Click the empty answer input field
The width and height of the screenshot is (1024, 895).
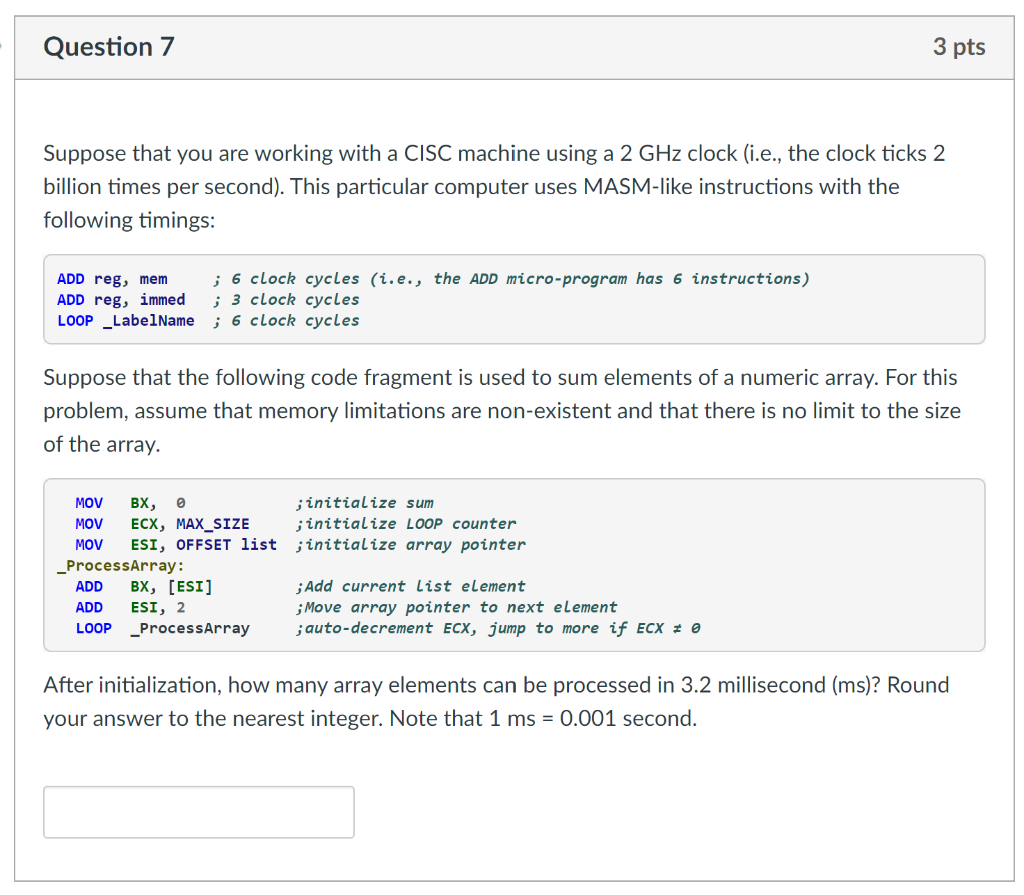point(199,811)
